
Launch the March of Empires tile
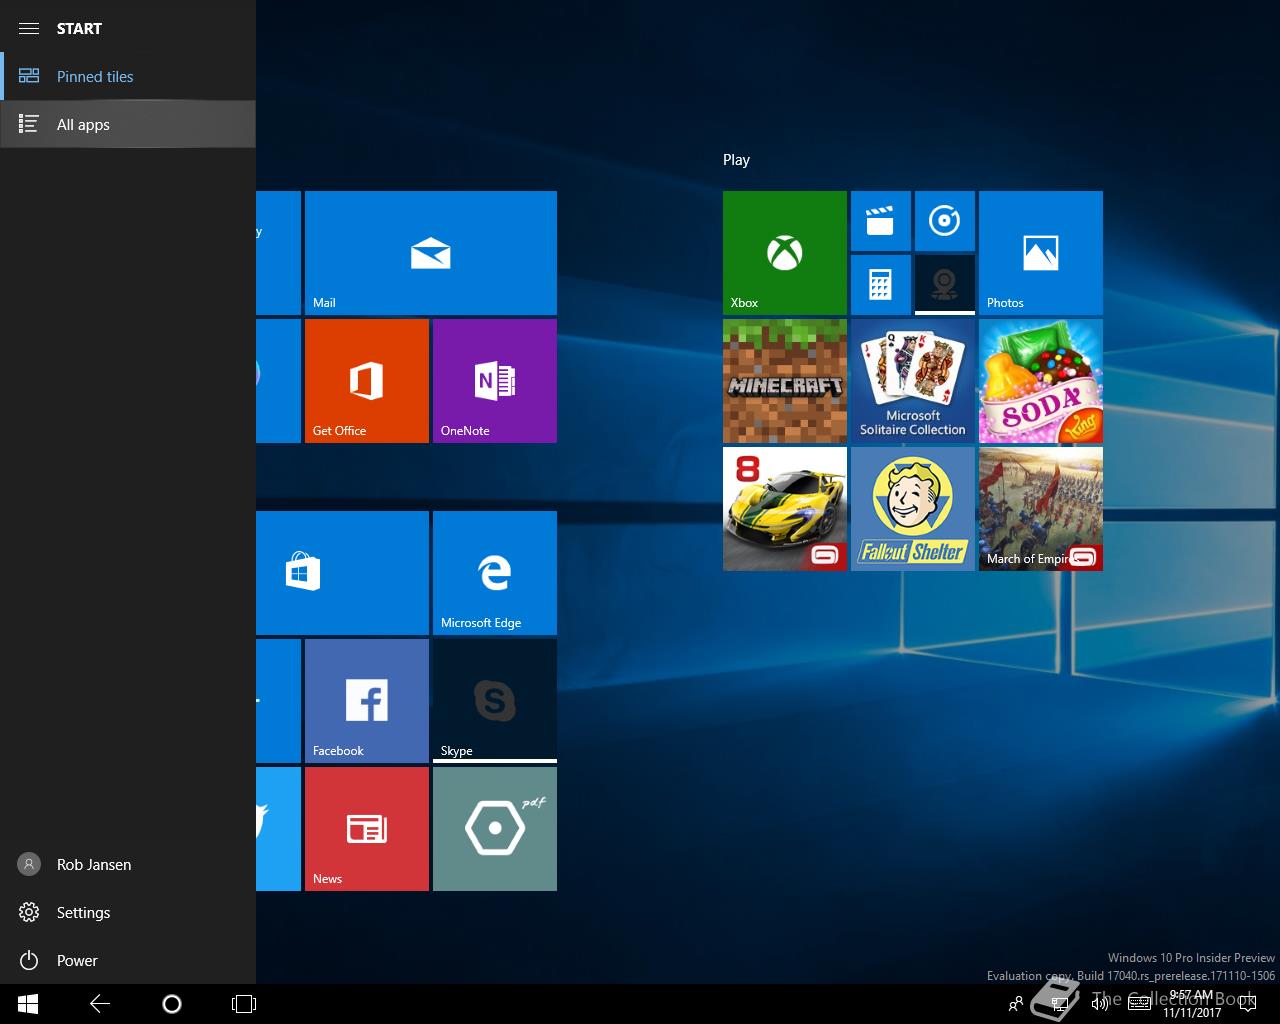(x=1041, y=509)
